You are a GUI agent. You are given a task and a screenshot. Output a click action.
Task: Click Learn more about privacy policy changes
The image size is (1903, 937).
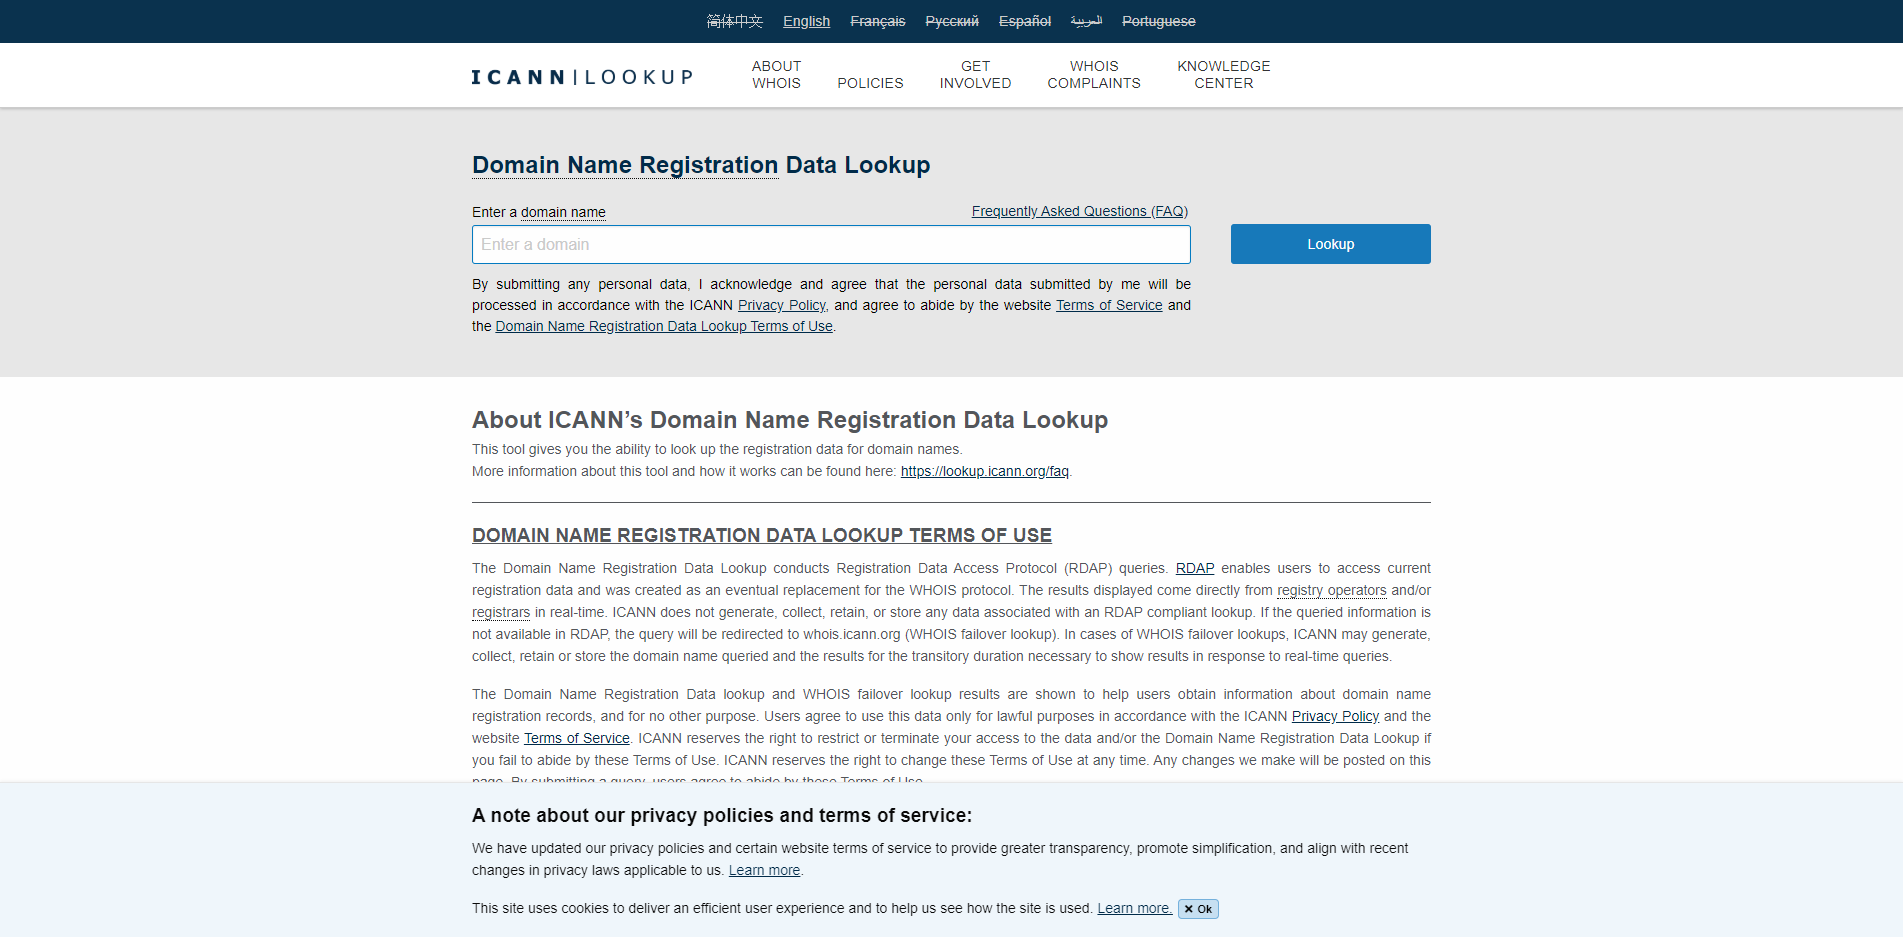(x=764, y=870)
